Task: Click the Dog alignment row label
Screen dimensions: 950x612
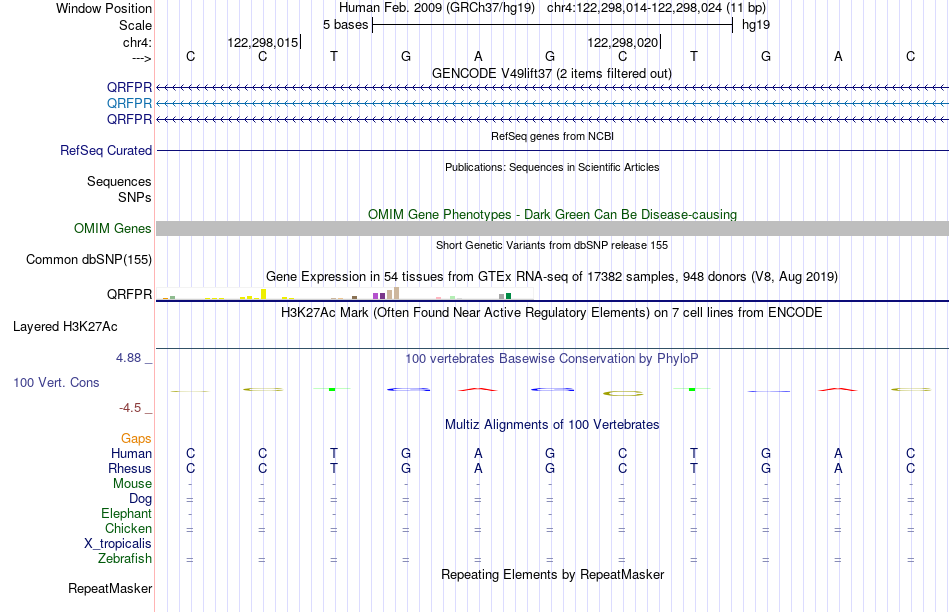Action: (140, 499)
